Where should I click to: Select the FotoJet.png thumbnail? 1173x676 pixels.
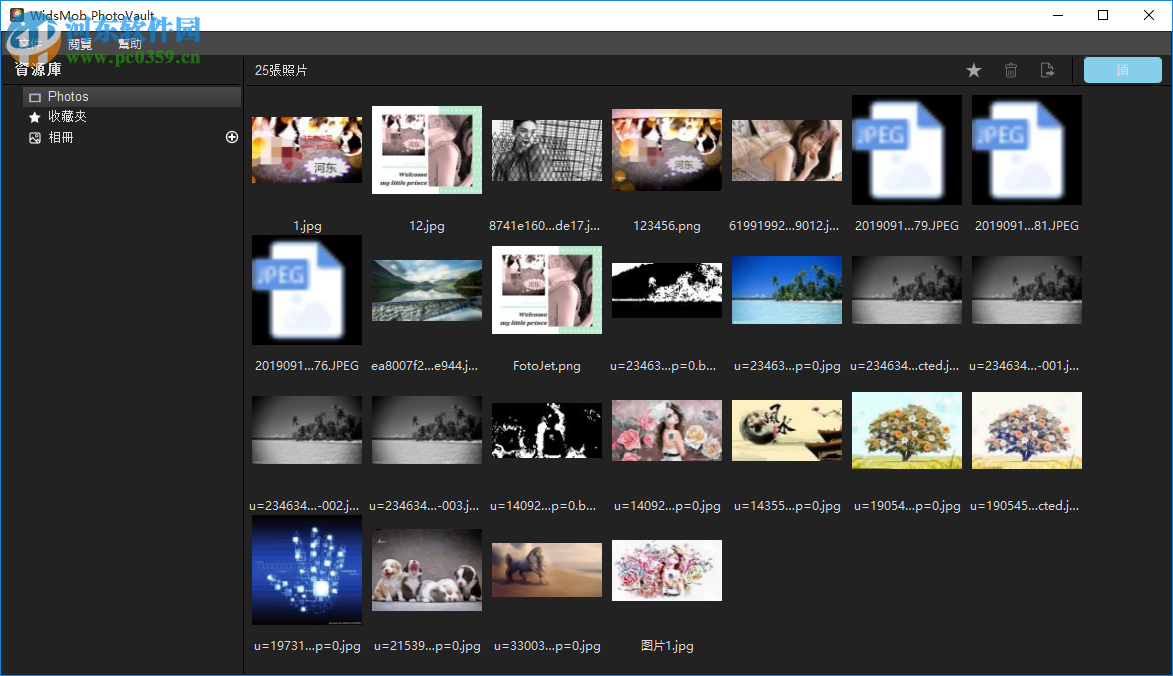coord(546,290)
